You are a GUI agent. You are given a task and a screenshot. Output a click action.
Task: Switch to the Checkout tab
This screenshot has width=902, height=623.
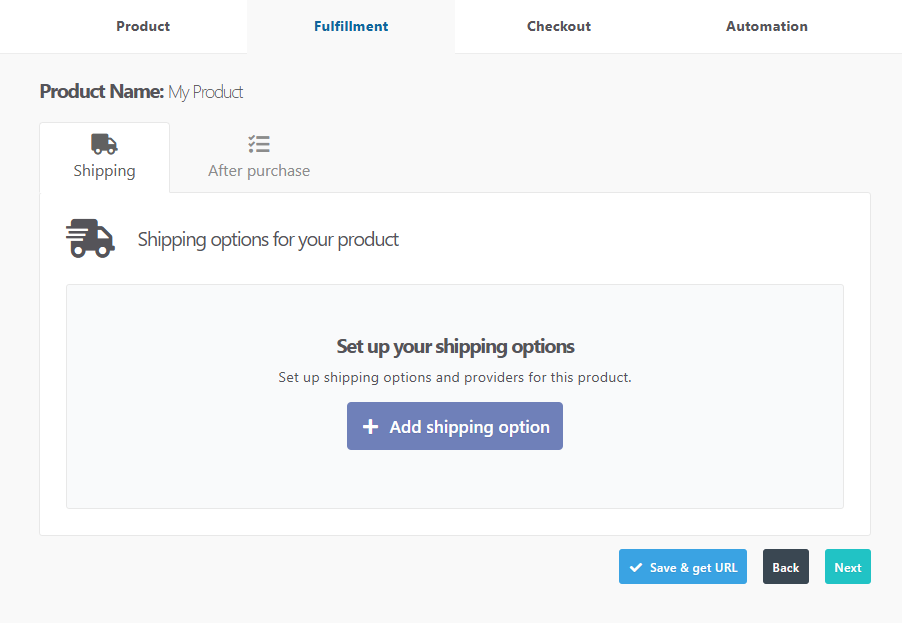point(559,26)
